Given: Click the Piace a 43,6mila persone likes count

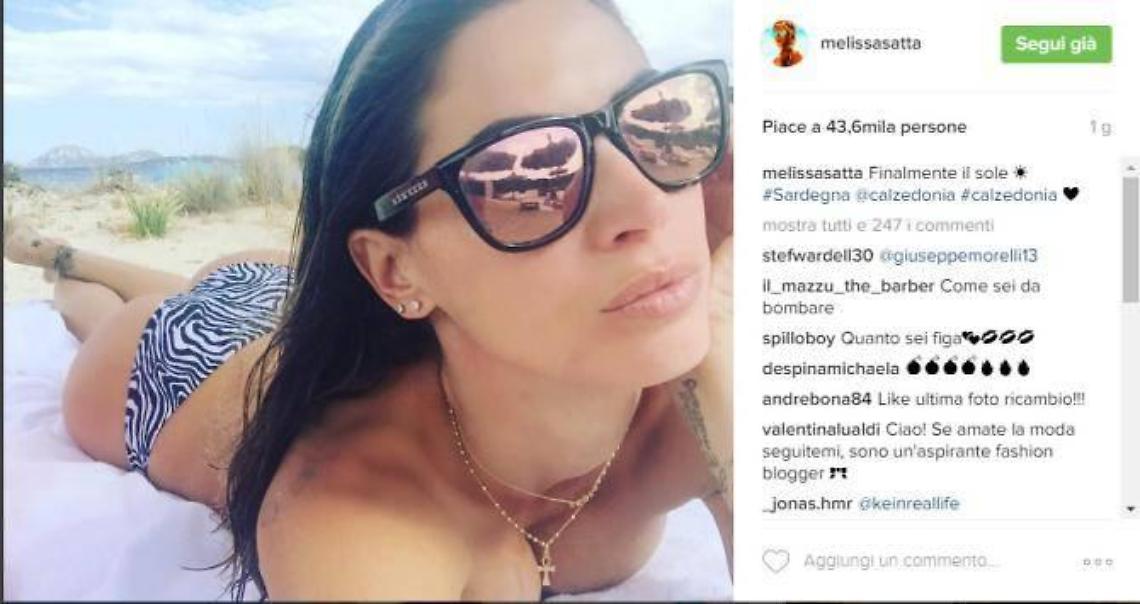Looking at the screenshot, I should click(864, 127).
